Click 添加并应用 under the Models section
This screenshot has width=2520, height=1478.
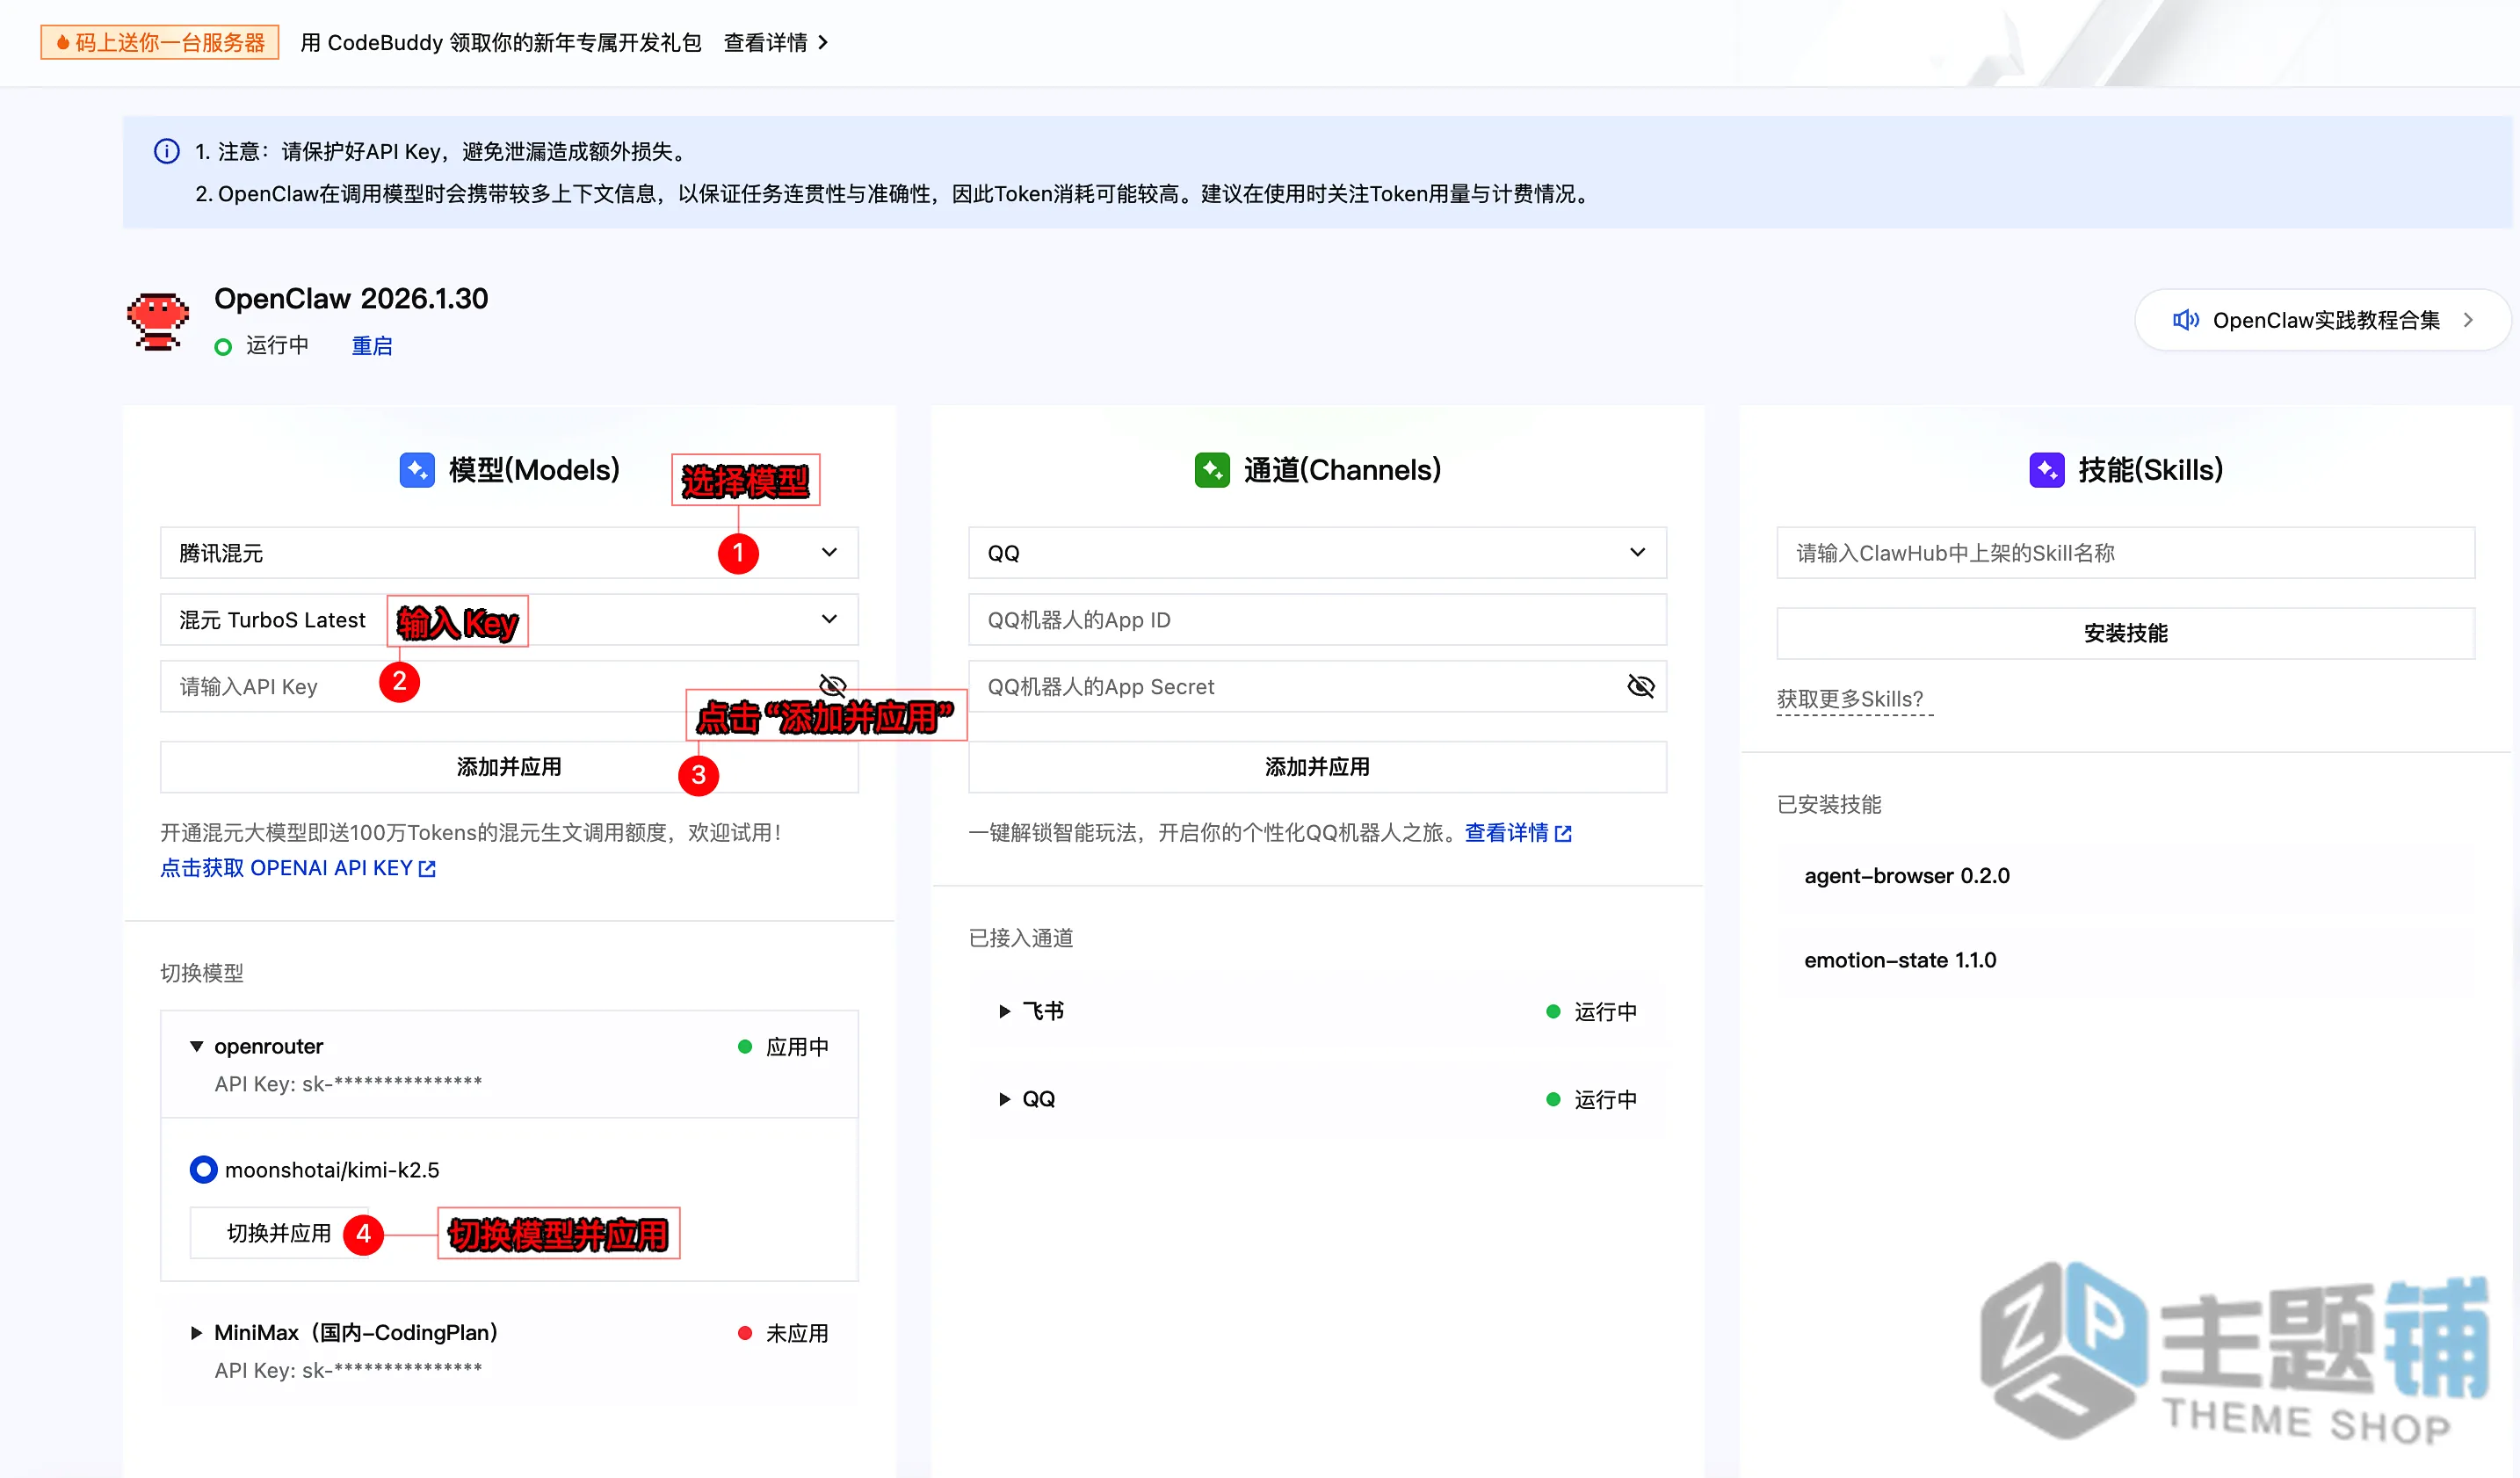(x=509, y=767)
